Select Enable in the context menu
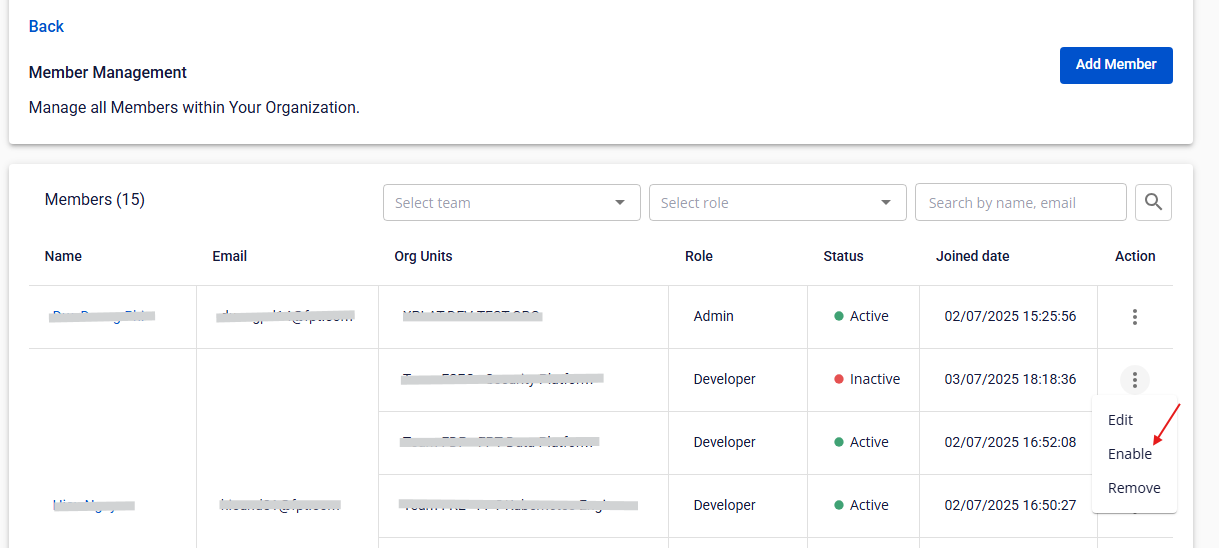The width and height of the screenshot is (1219, 548). (x=1129, y=454)
